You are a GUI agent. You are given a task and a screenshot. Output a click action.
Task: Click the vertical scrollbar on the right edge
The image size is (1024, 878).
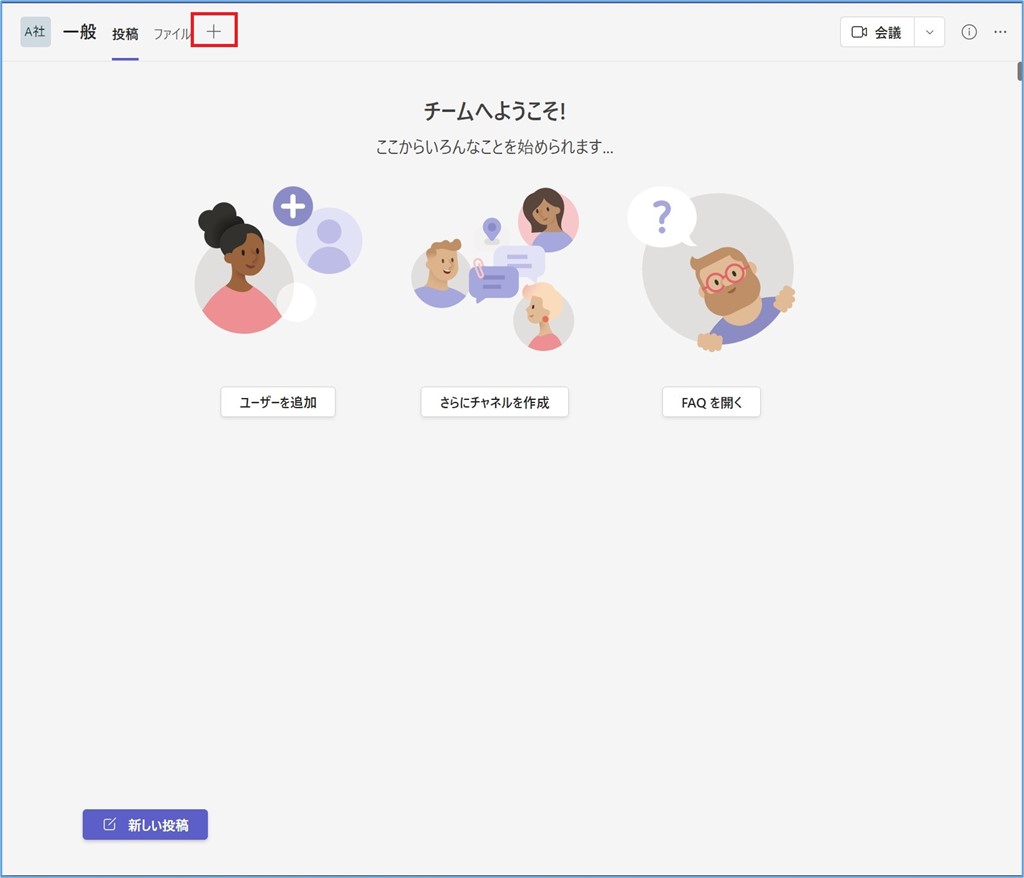pyautogui.click(x=1019, y=72)
